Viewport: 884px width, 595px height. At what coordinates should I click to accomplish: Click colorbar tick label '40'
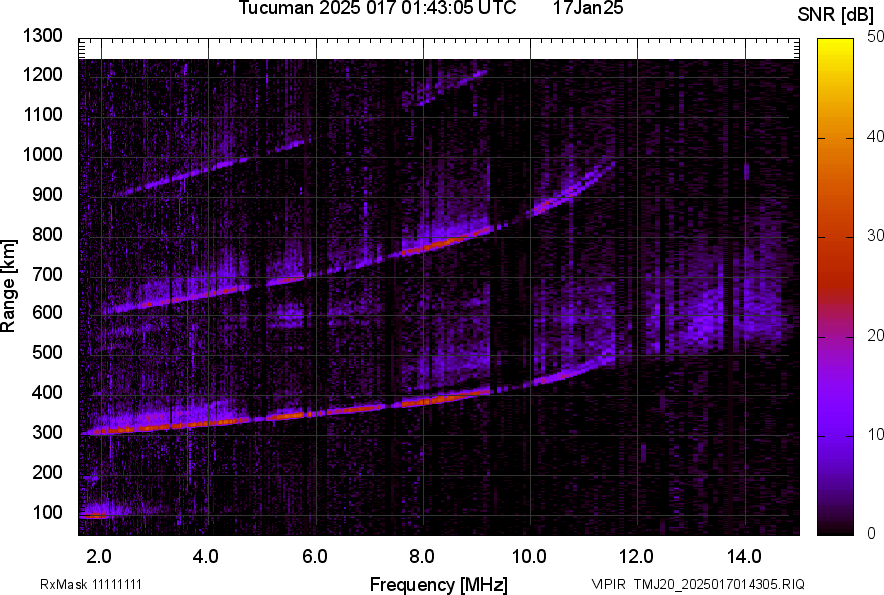tap(875, 136)
